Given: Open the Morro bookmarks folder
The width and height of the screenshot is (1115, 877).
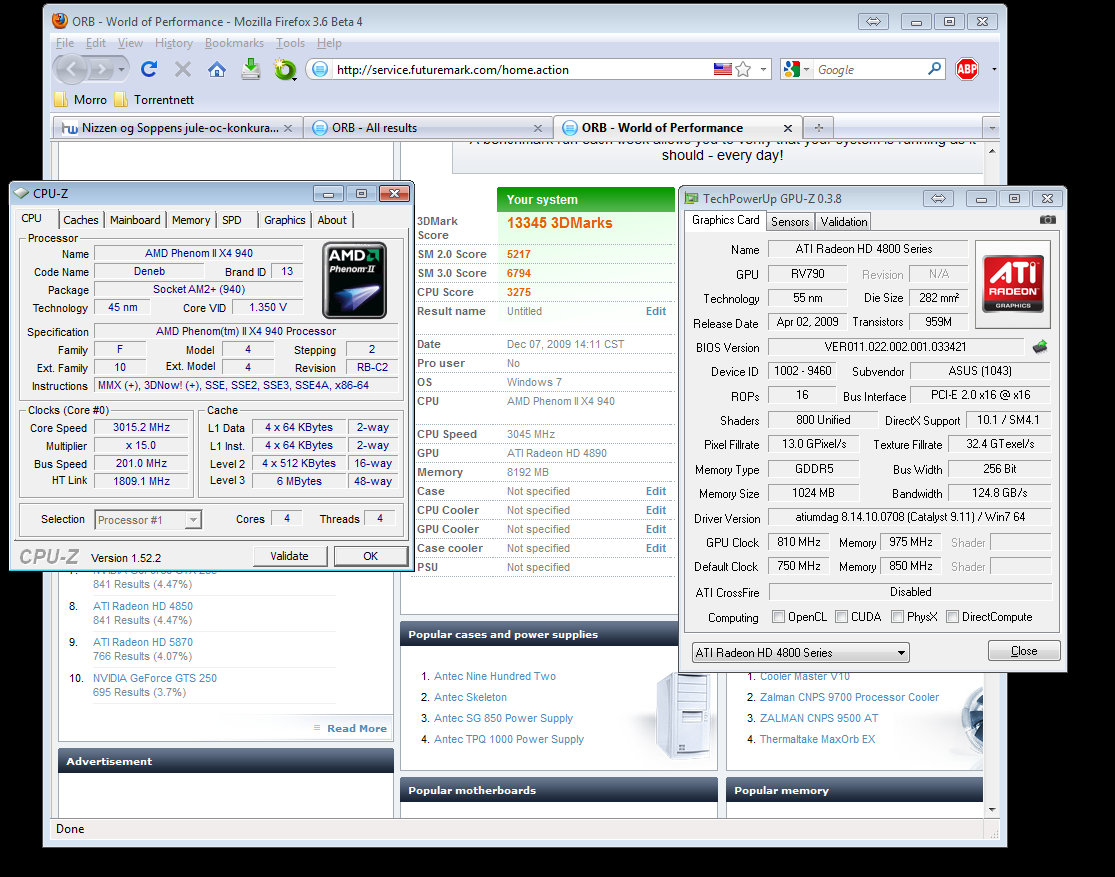Looking at the screenshot, I should (80, 100).
